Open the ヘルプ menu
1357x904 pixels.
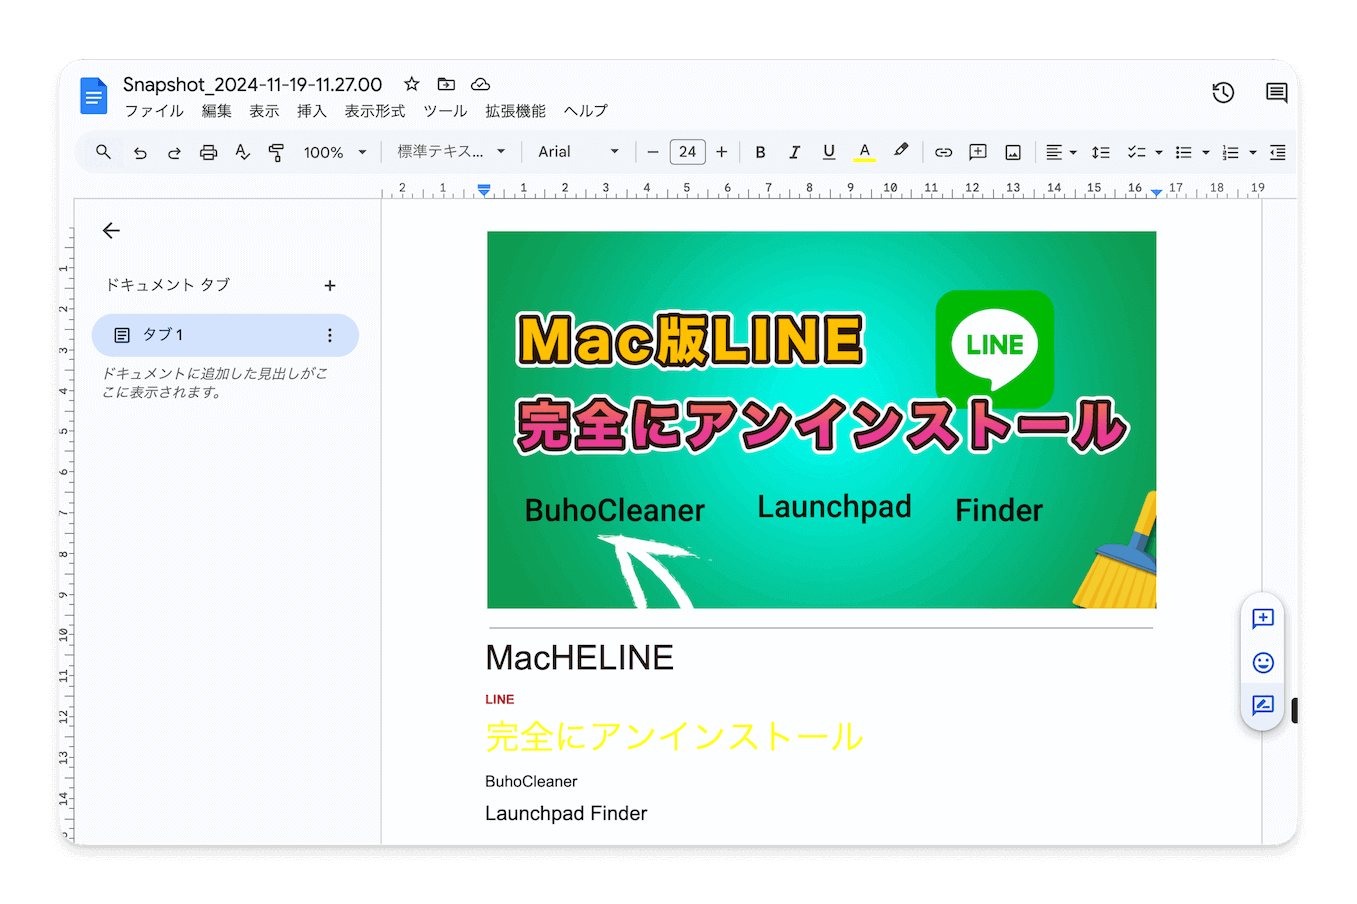[585, 111]
